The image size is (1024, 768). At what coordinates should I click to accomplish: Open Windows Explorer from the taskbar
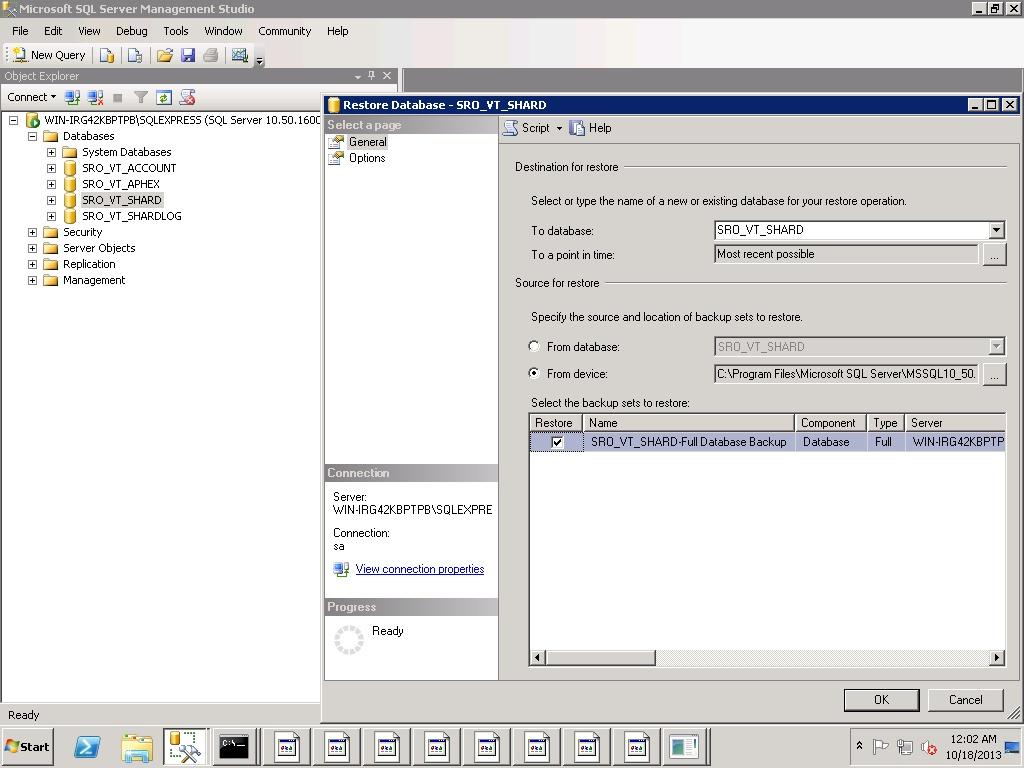tap(136, 746)
